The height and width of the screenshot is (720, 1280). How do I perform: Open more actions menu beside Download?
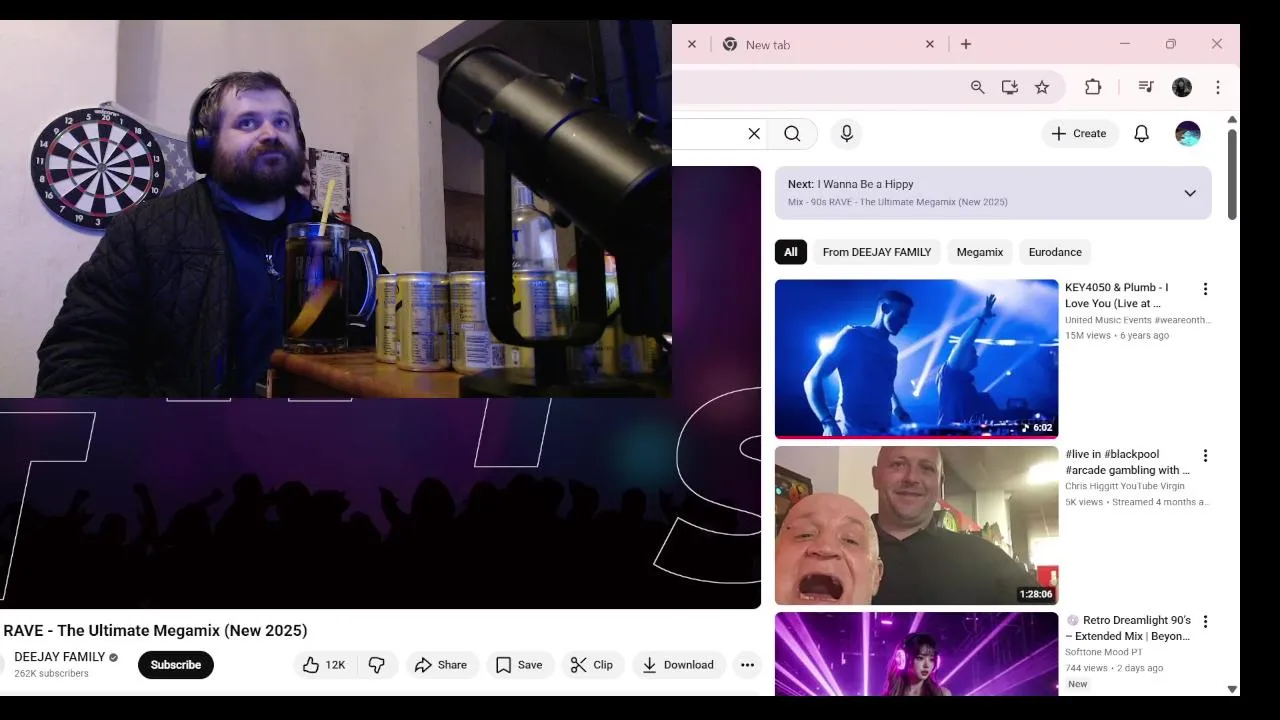point(747,665)
